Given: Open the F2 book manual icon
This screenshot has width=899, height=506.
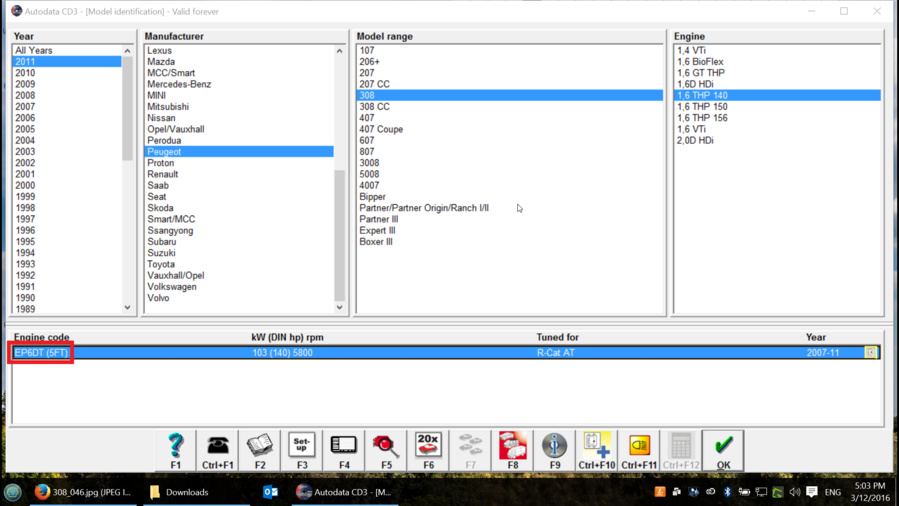Looking at the screenshot, I should click(260, 451).
